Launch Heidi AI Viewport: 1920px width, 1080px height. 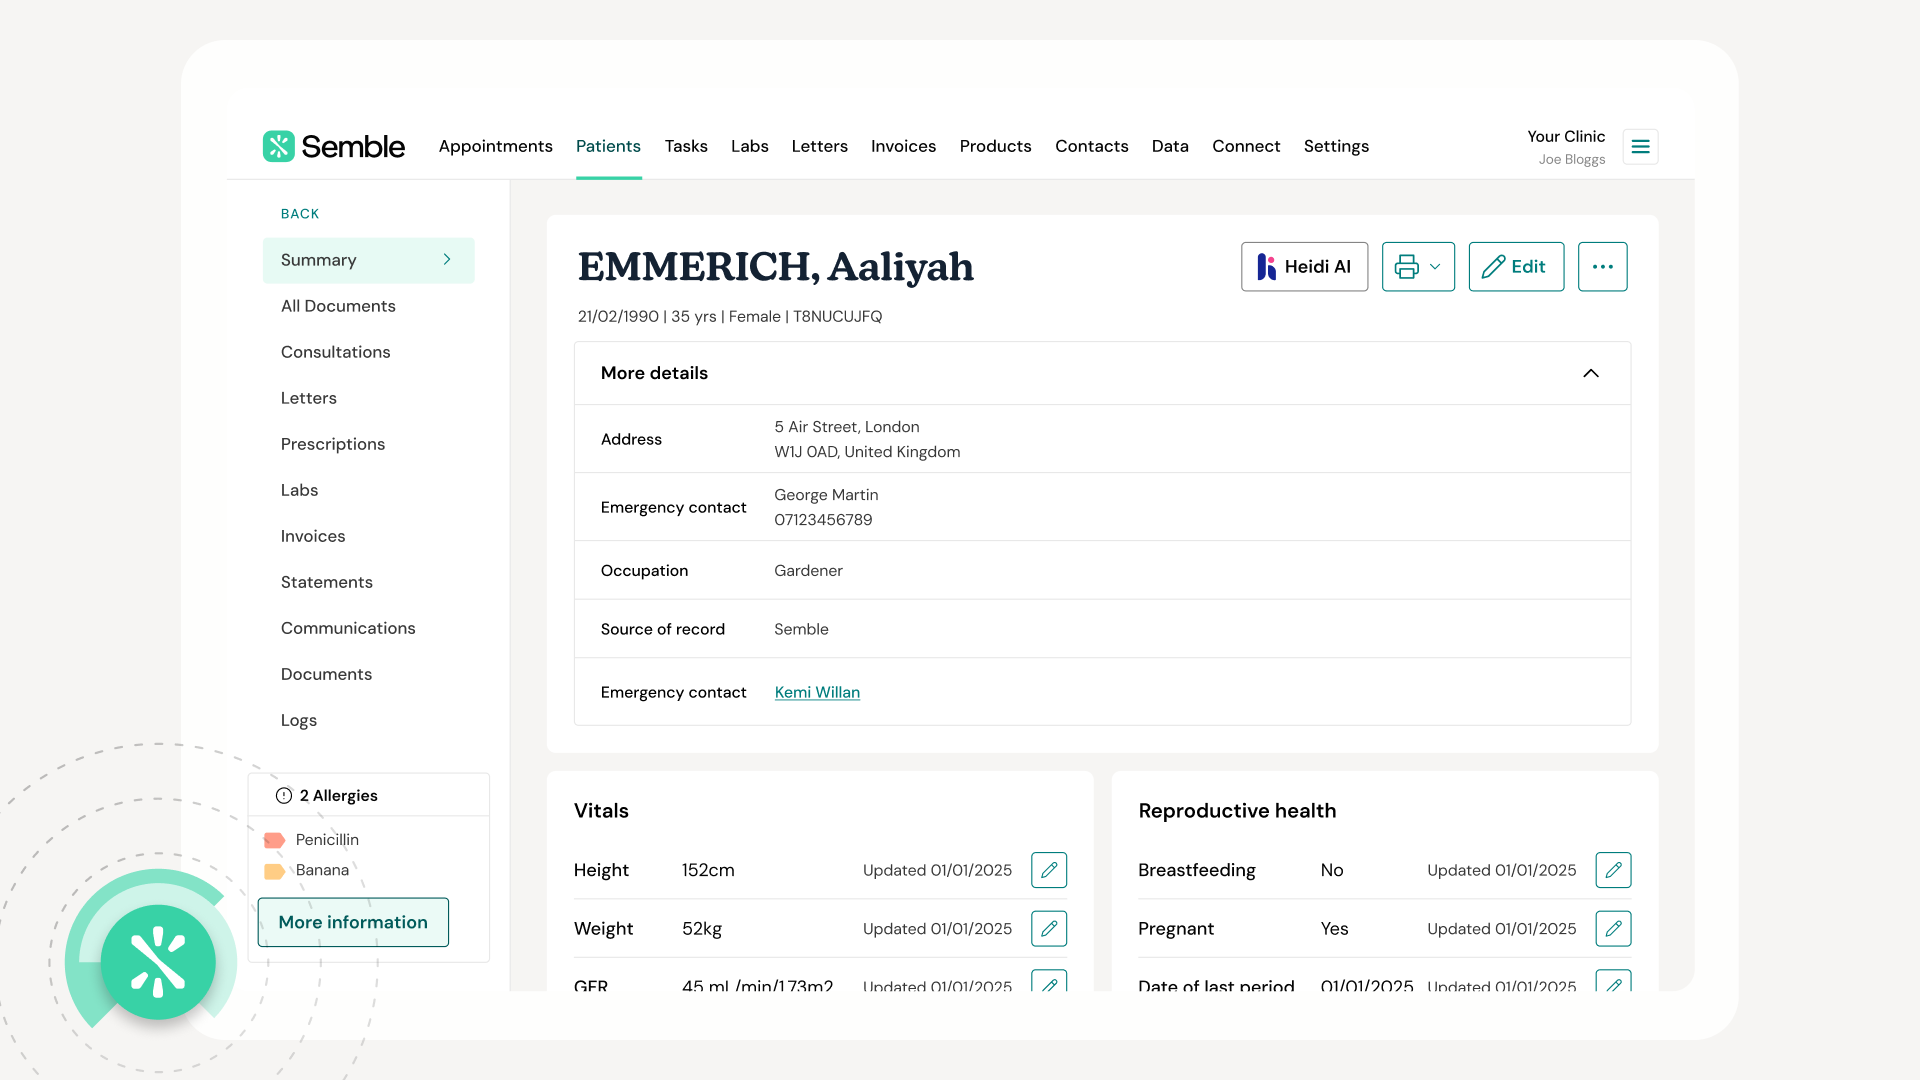[1304, 266]
